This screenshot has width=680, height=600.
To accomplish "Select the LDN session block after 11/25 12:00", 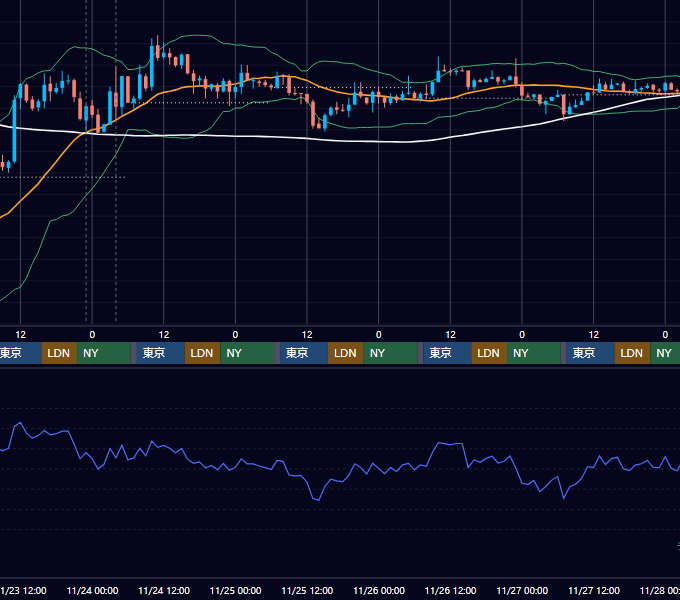I will click(x=346, y=353).
